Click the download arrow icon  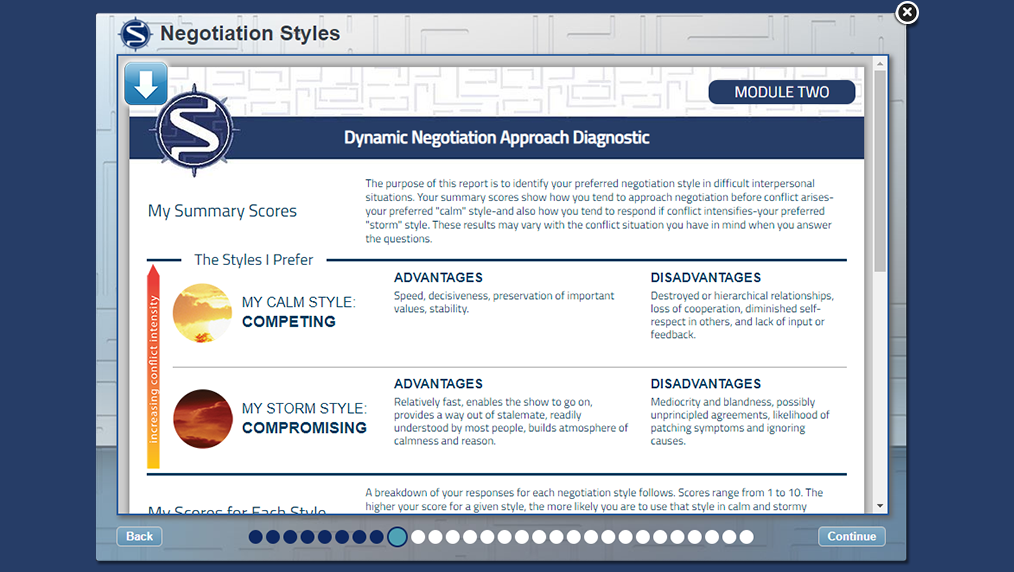[146, 84]
